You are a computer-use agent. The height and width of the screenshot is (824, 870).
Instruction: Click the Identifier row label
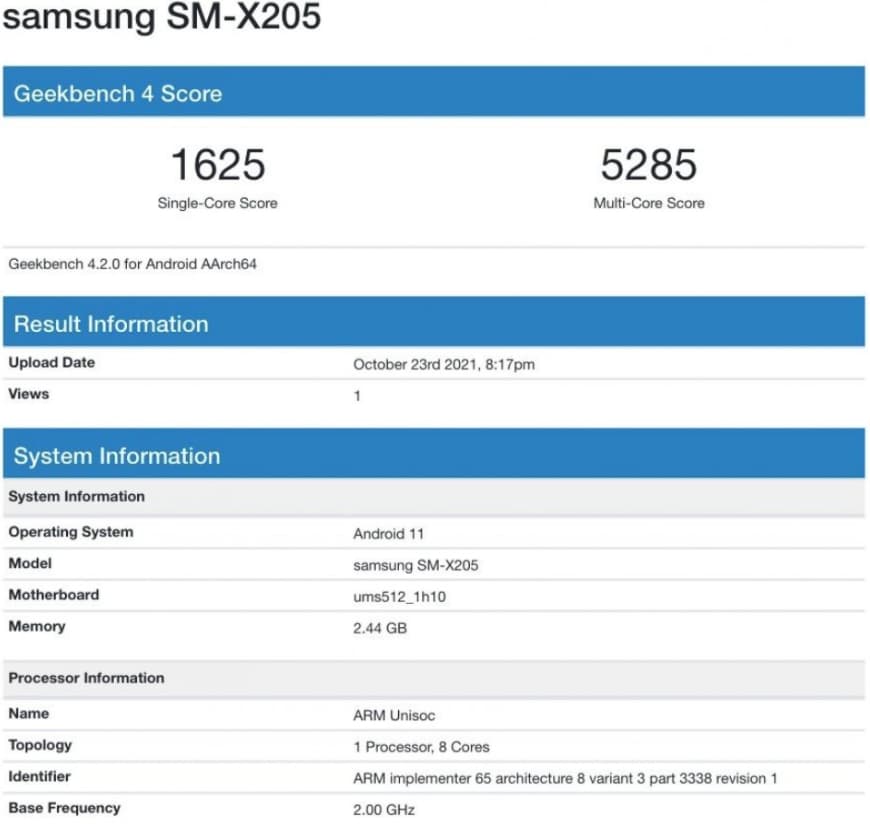39,777
